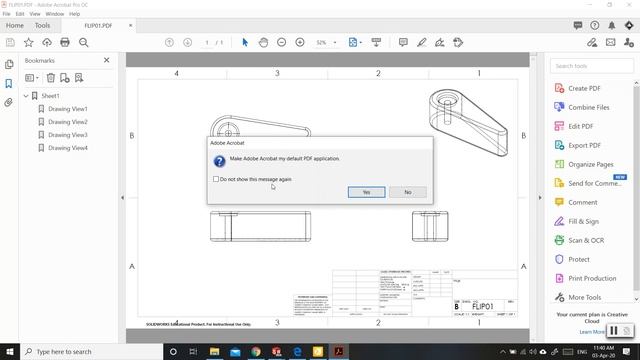The width and height of the screenshot is (640, 360).
Task: Go to the previous page with the up arrow
Action: click(169, 42)
